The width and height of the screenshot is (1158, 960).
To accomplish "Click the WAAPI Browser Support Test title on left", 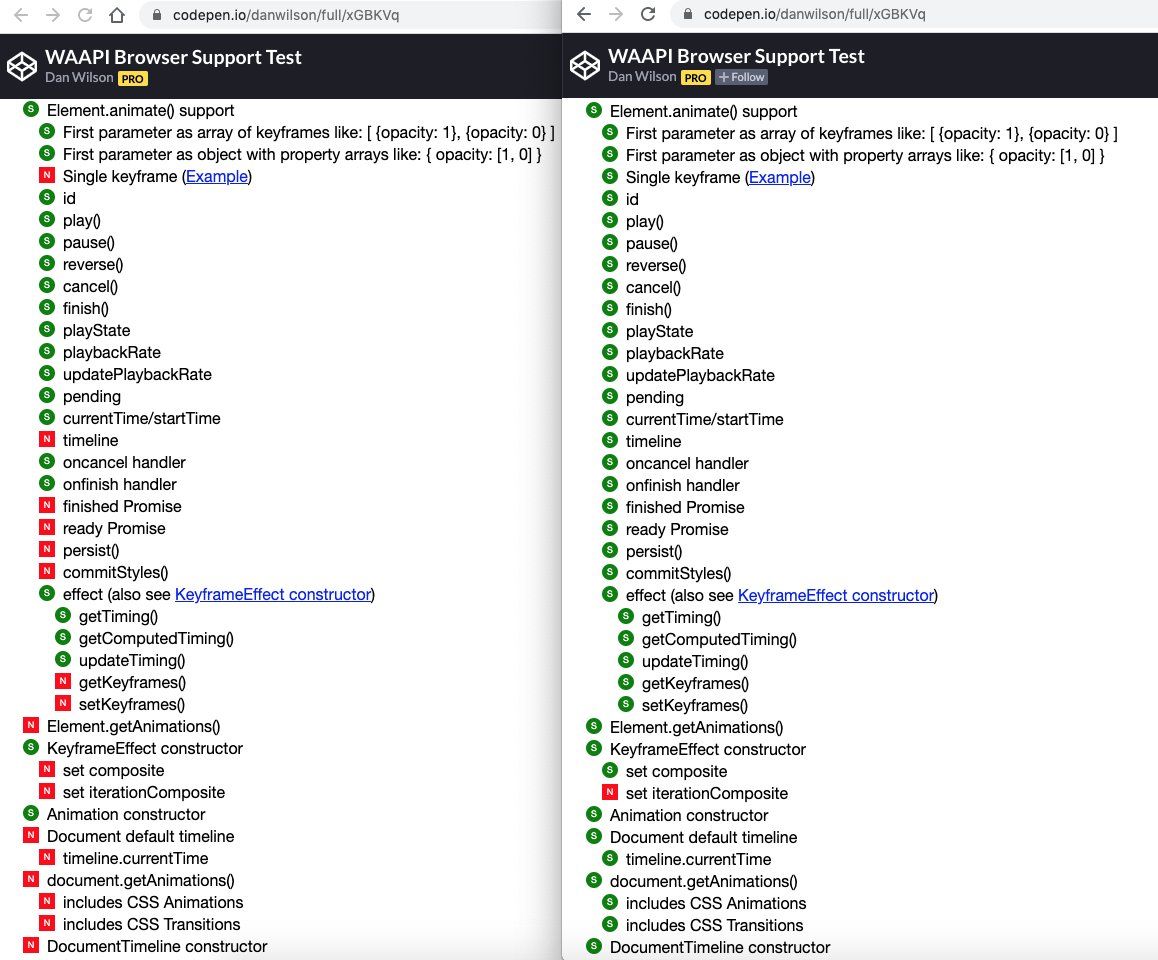I will 173,58.
